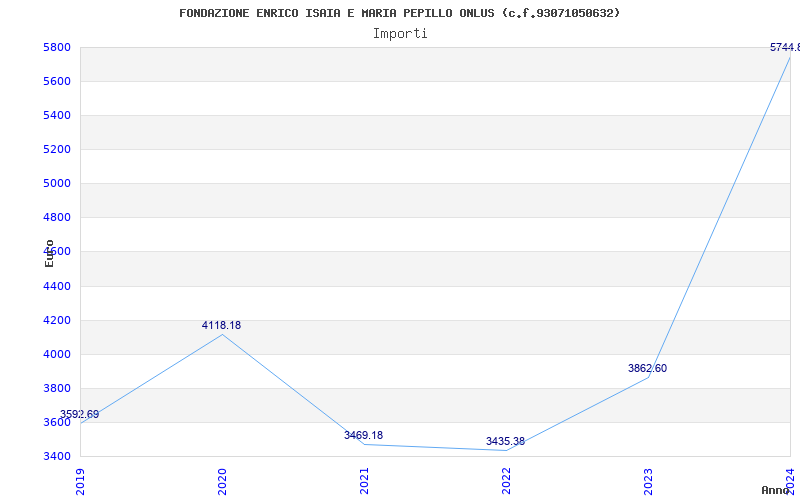This screenshot has width=800, height=500.
Task: Click the 2021 x-axis year label
Action: pos(364,482)
